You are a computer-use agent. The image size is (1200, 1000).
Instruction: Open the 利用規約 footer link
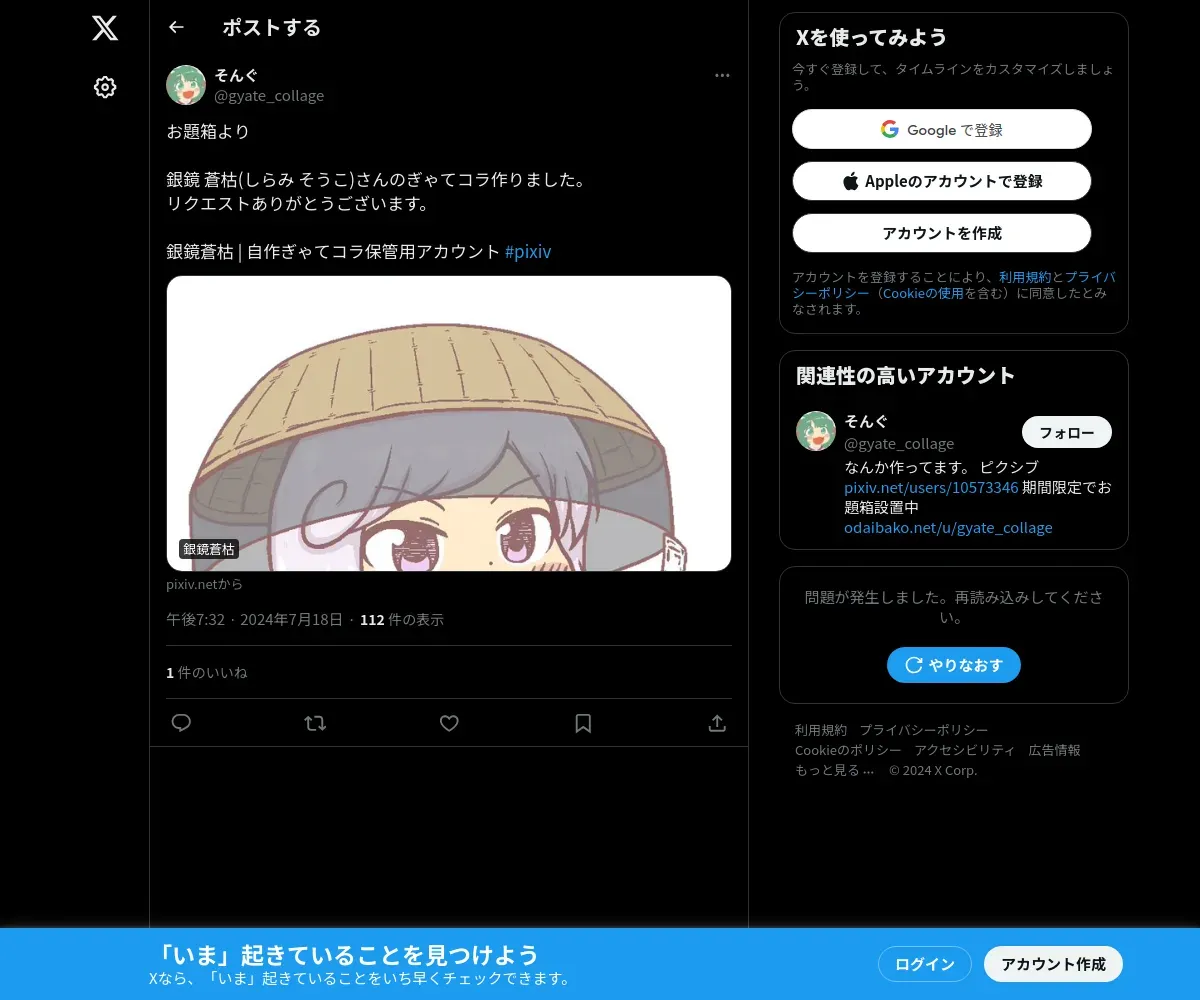point(821,730)
